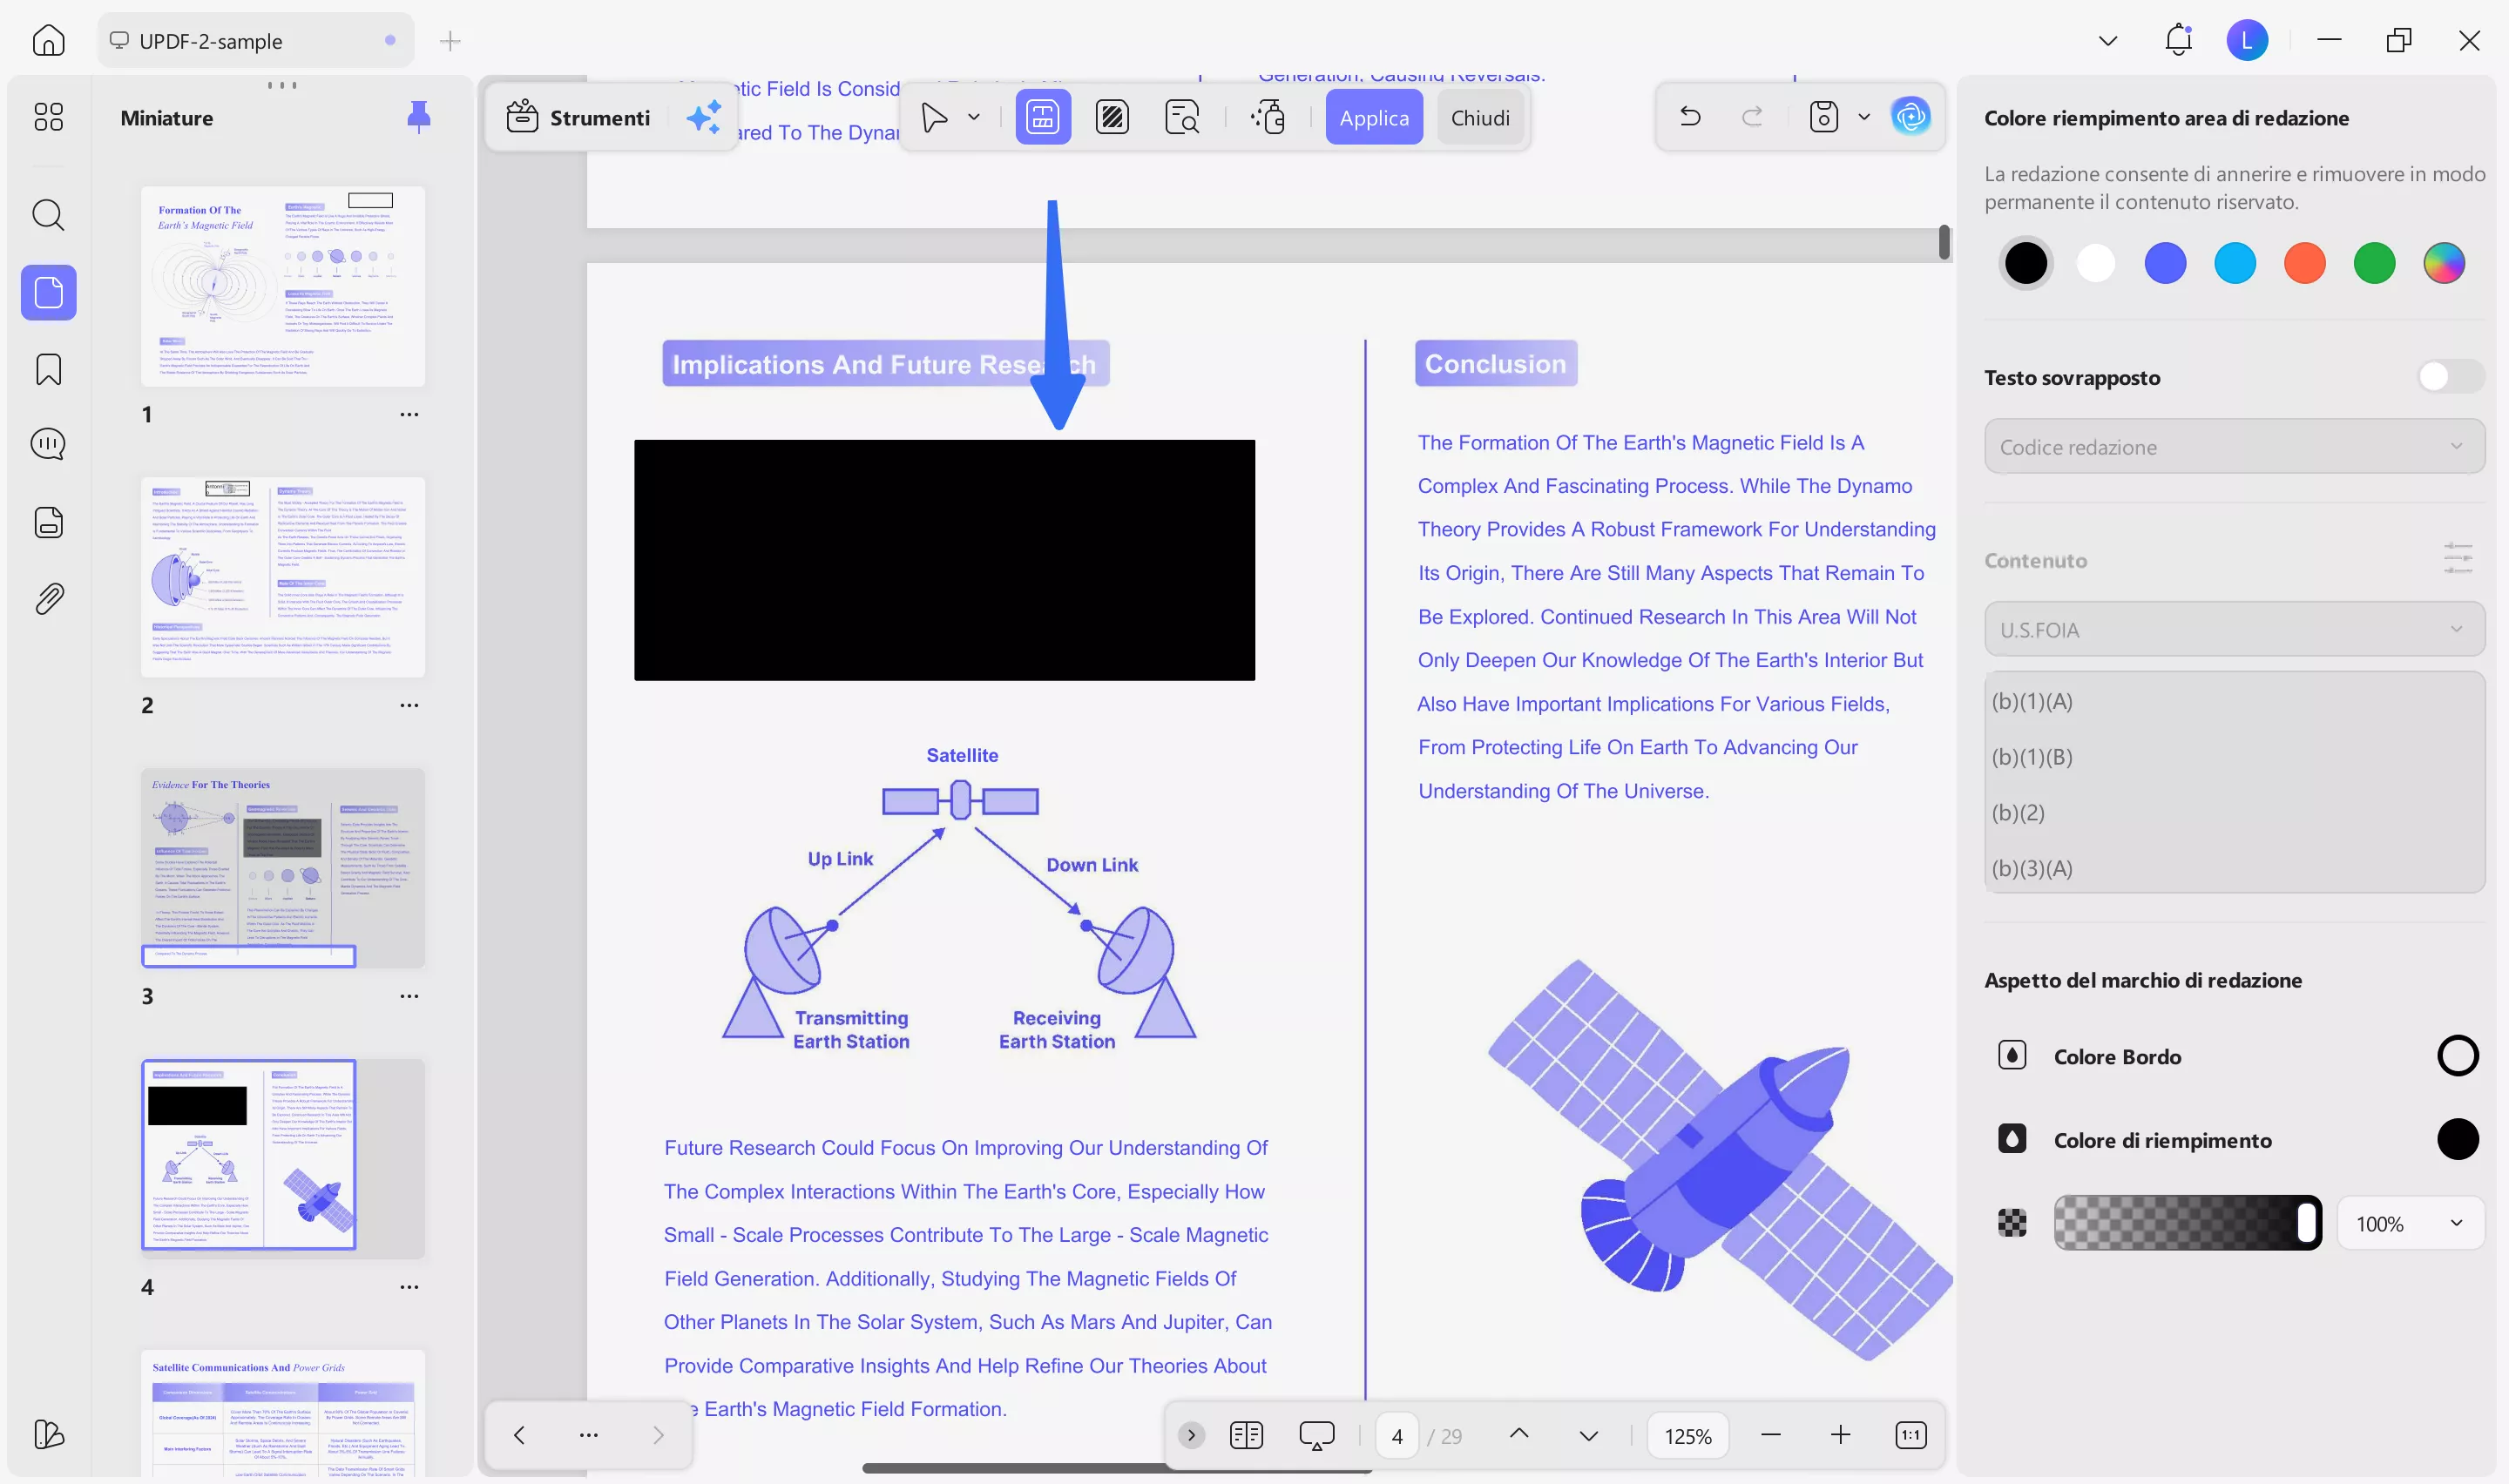This screenshot has width=2509, height=1484.
Task: Choose the orange fill color swatch
Action: (2304, 264)
